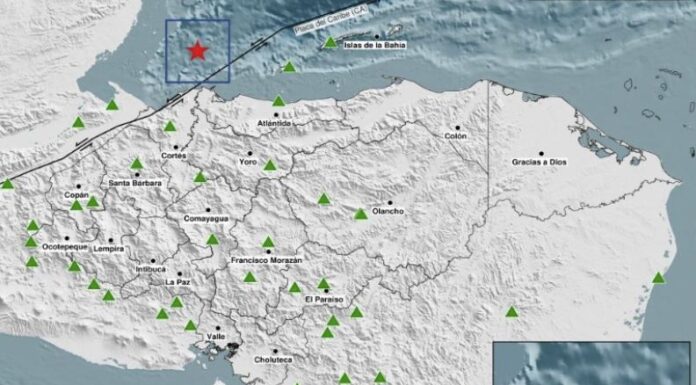Viewport: 696px width, 385px height.
Task: Select the city dot above the Olancho label
Action: click(390, 203)
